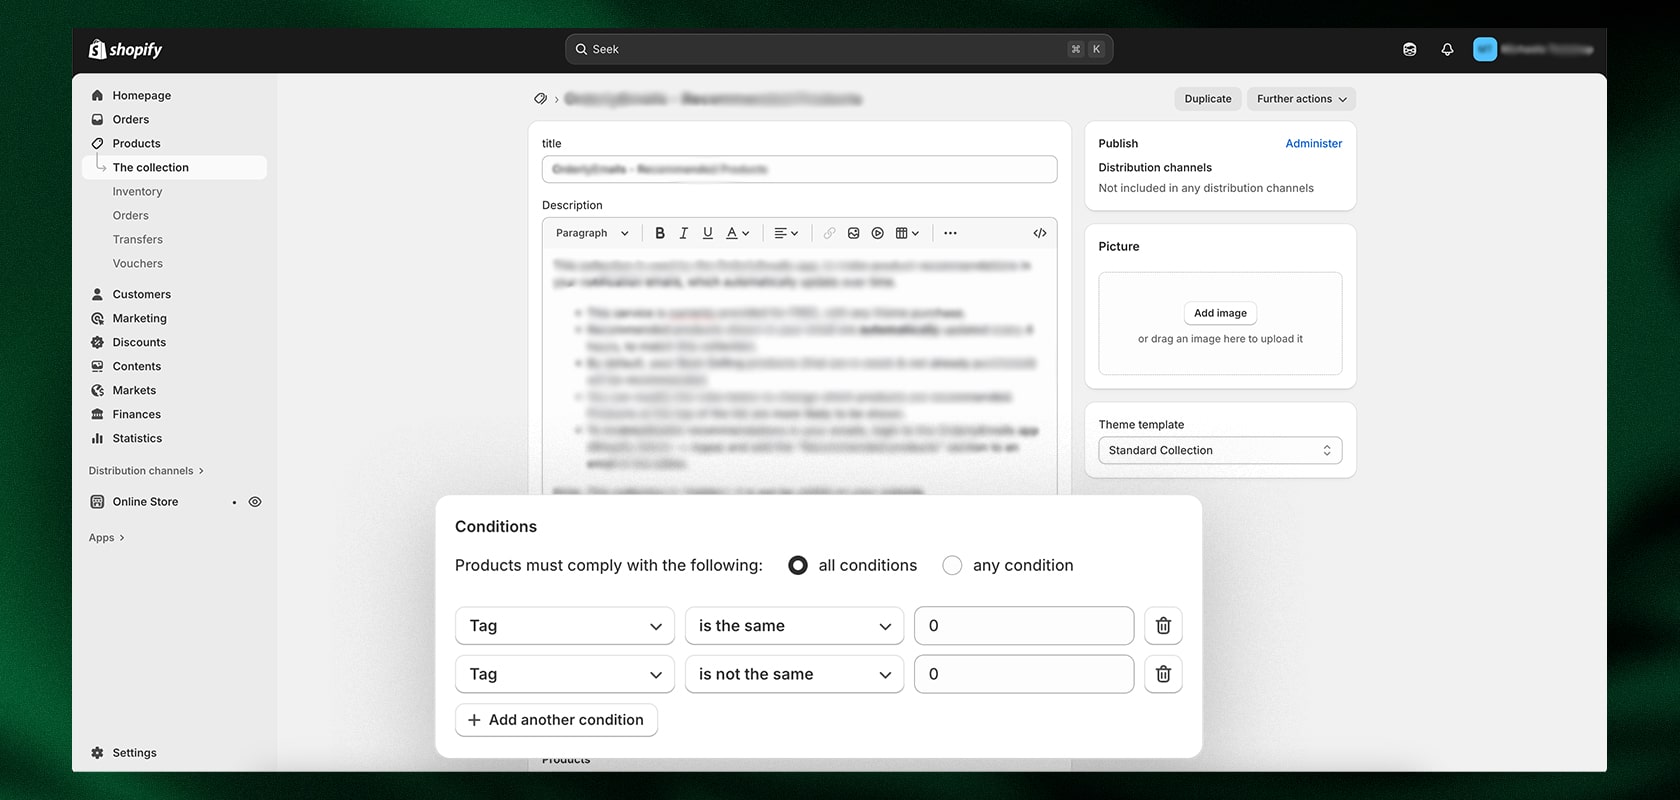This screenshot has height=800, width=1680.
Task: Open Settings at sidebar bottom
Action: pos(134,753)
